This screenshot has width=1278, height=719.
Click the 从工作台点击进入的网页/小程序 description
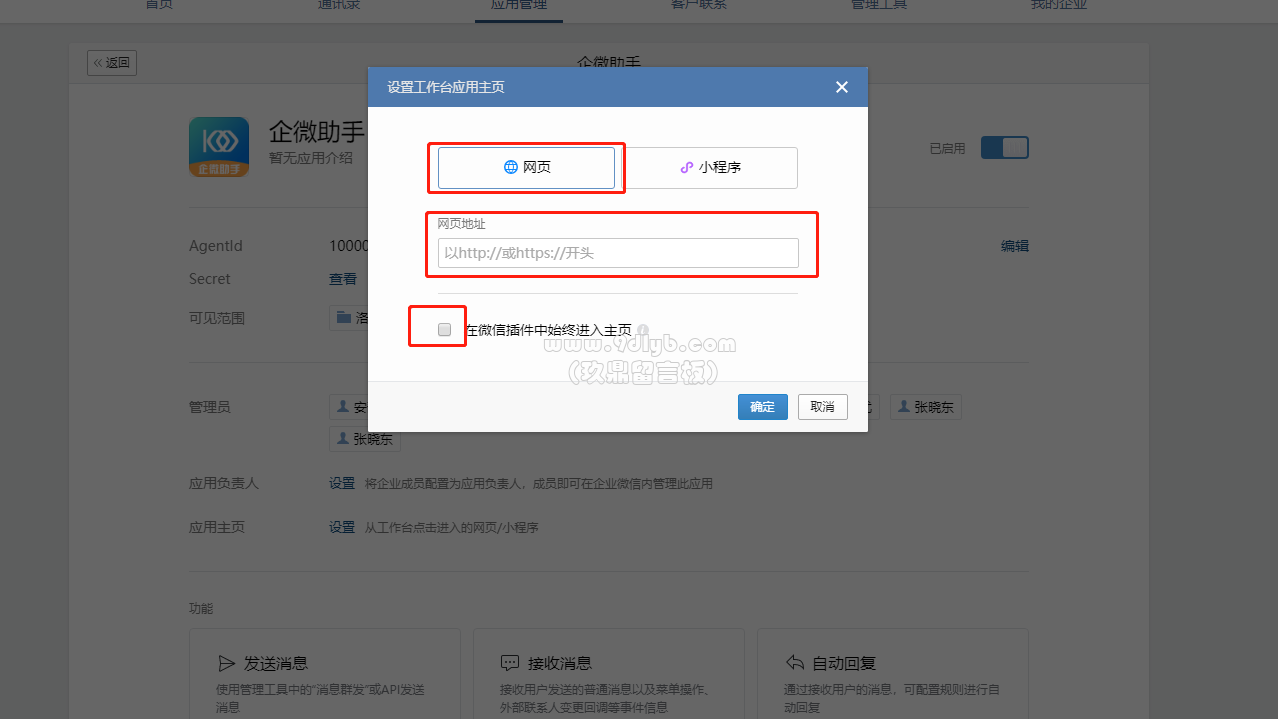[x=451, y=527]
